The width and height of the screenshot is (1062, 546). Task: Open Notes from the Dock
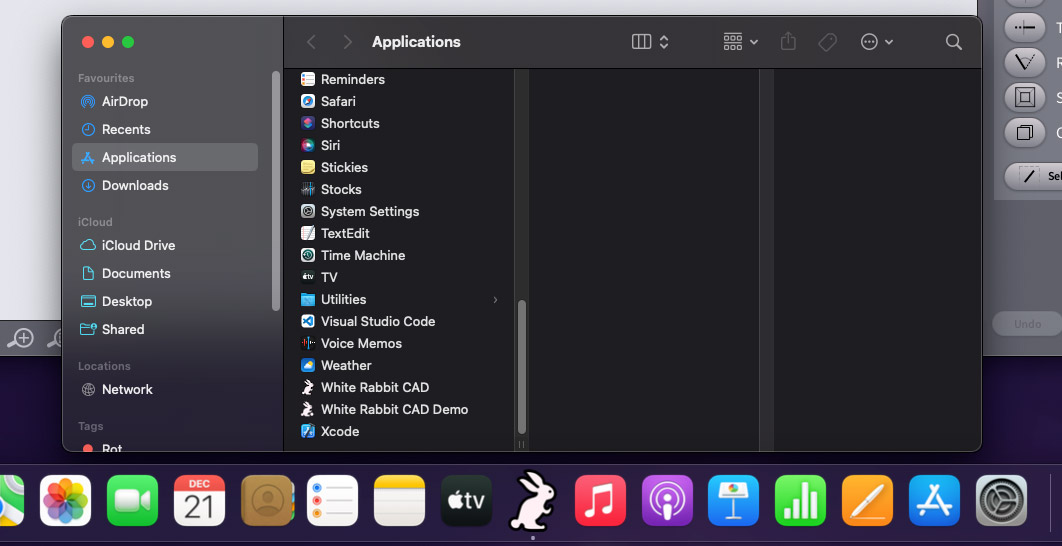[x=400, y=501]
